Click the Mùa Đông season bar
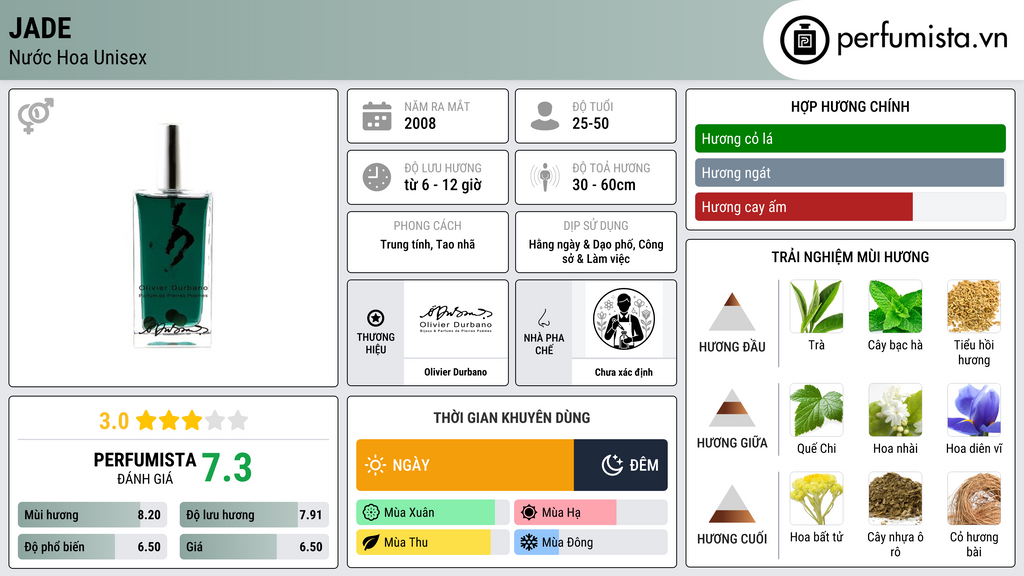Image resolution: width=1024 pixels, height=576 pixels. 590,542
